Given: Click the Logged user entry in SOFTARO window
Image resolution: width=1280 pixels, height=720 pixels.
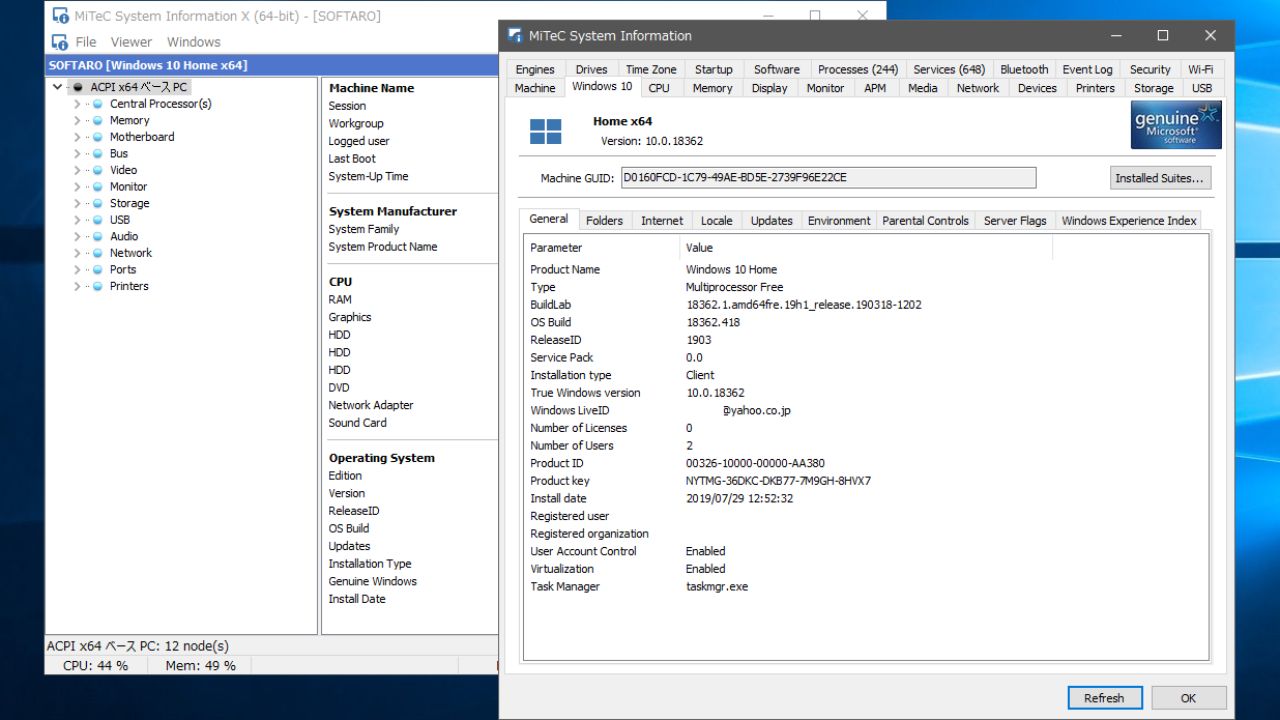Looking at the screenshot, I should pos(359,141).
